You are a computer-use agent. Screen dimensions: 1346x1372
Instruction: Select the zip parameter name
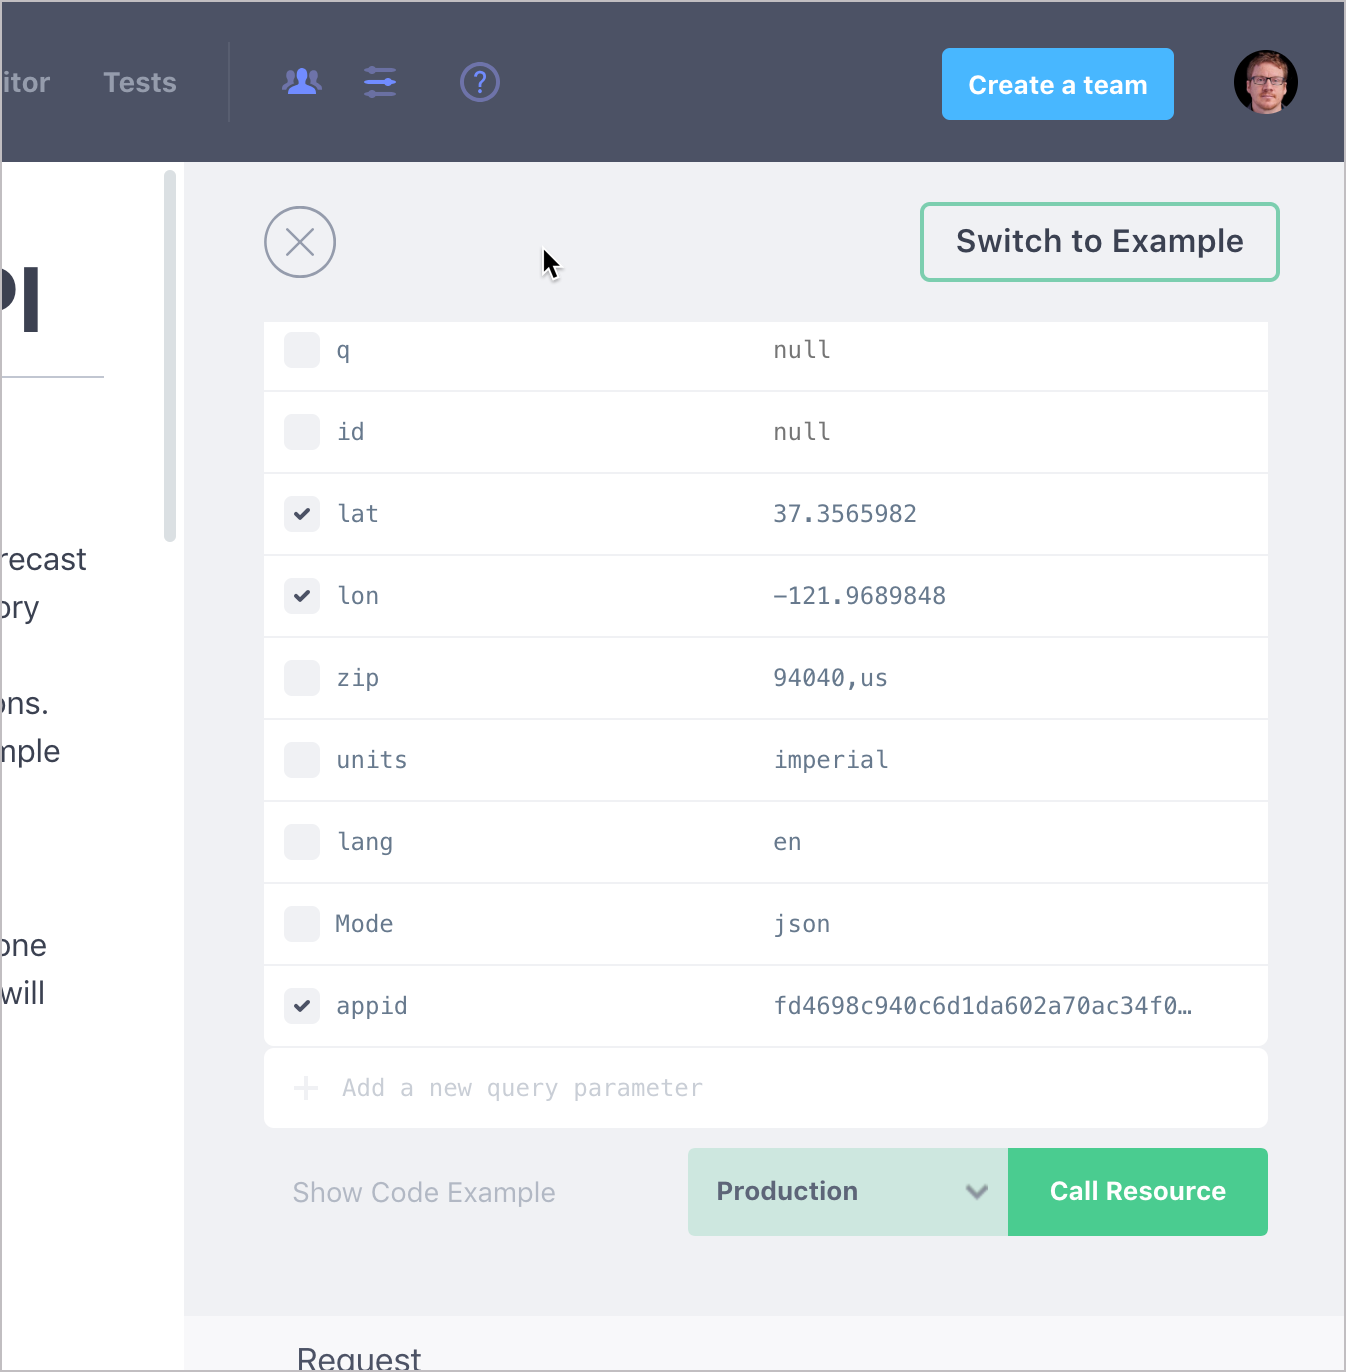[x=358, y=678]
